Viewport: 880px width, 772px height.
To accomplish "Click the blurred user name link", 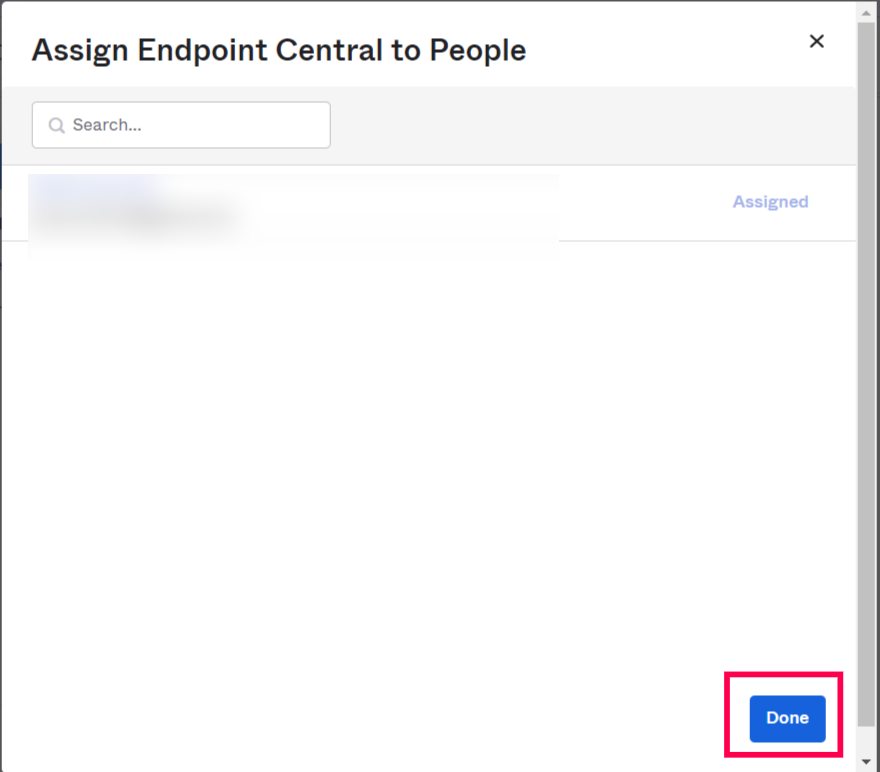I will click(95, 188).
